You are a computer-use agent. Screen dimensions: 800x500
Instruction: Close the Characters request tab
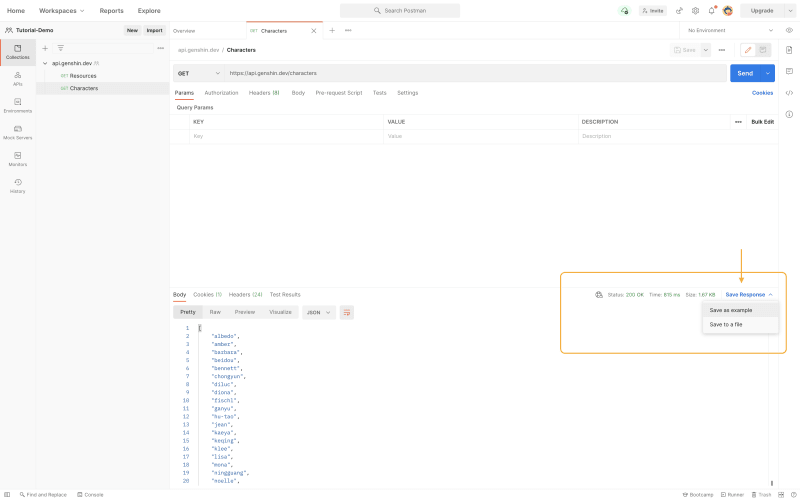[314, 31]
